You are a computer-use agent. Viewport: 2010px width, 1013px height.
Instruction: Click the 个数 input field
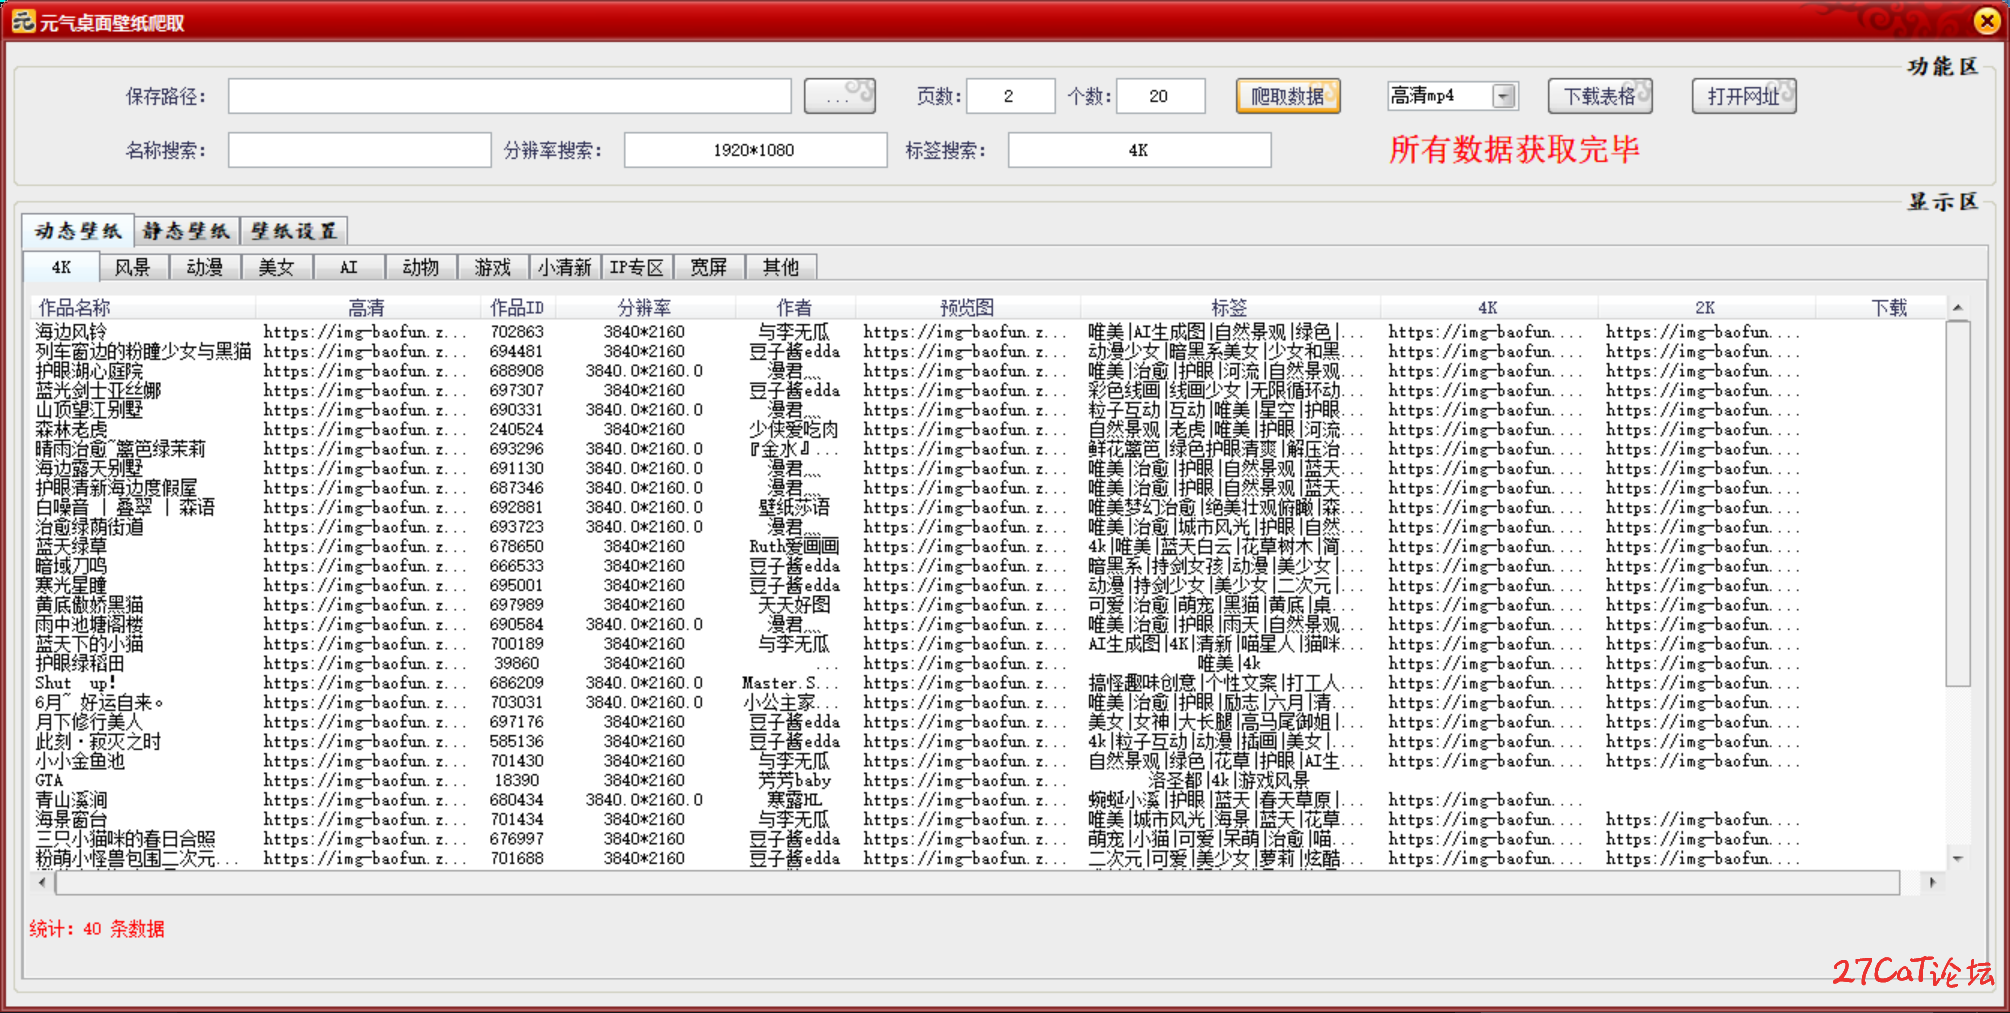pos(1160,96)
